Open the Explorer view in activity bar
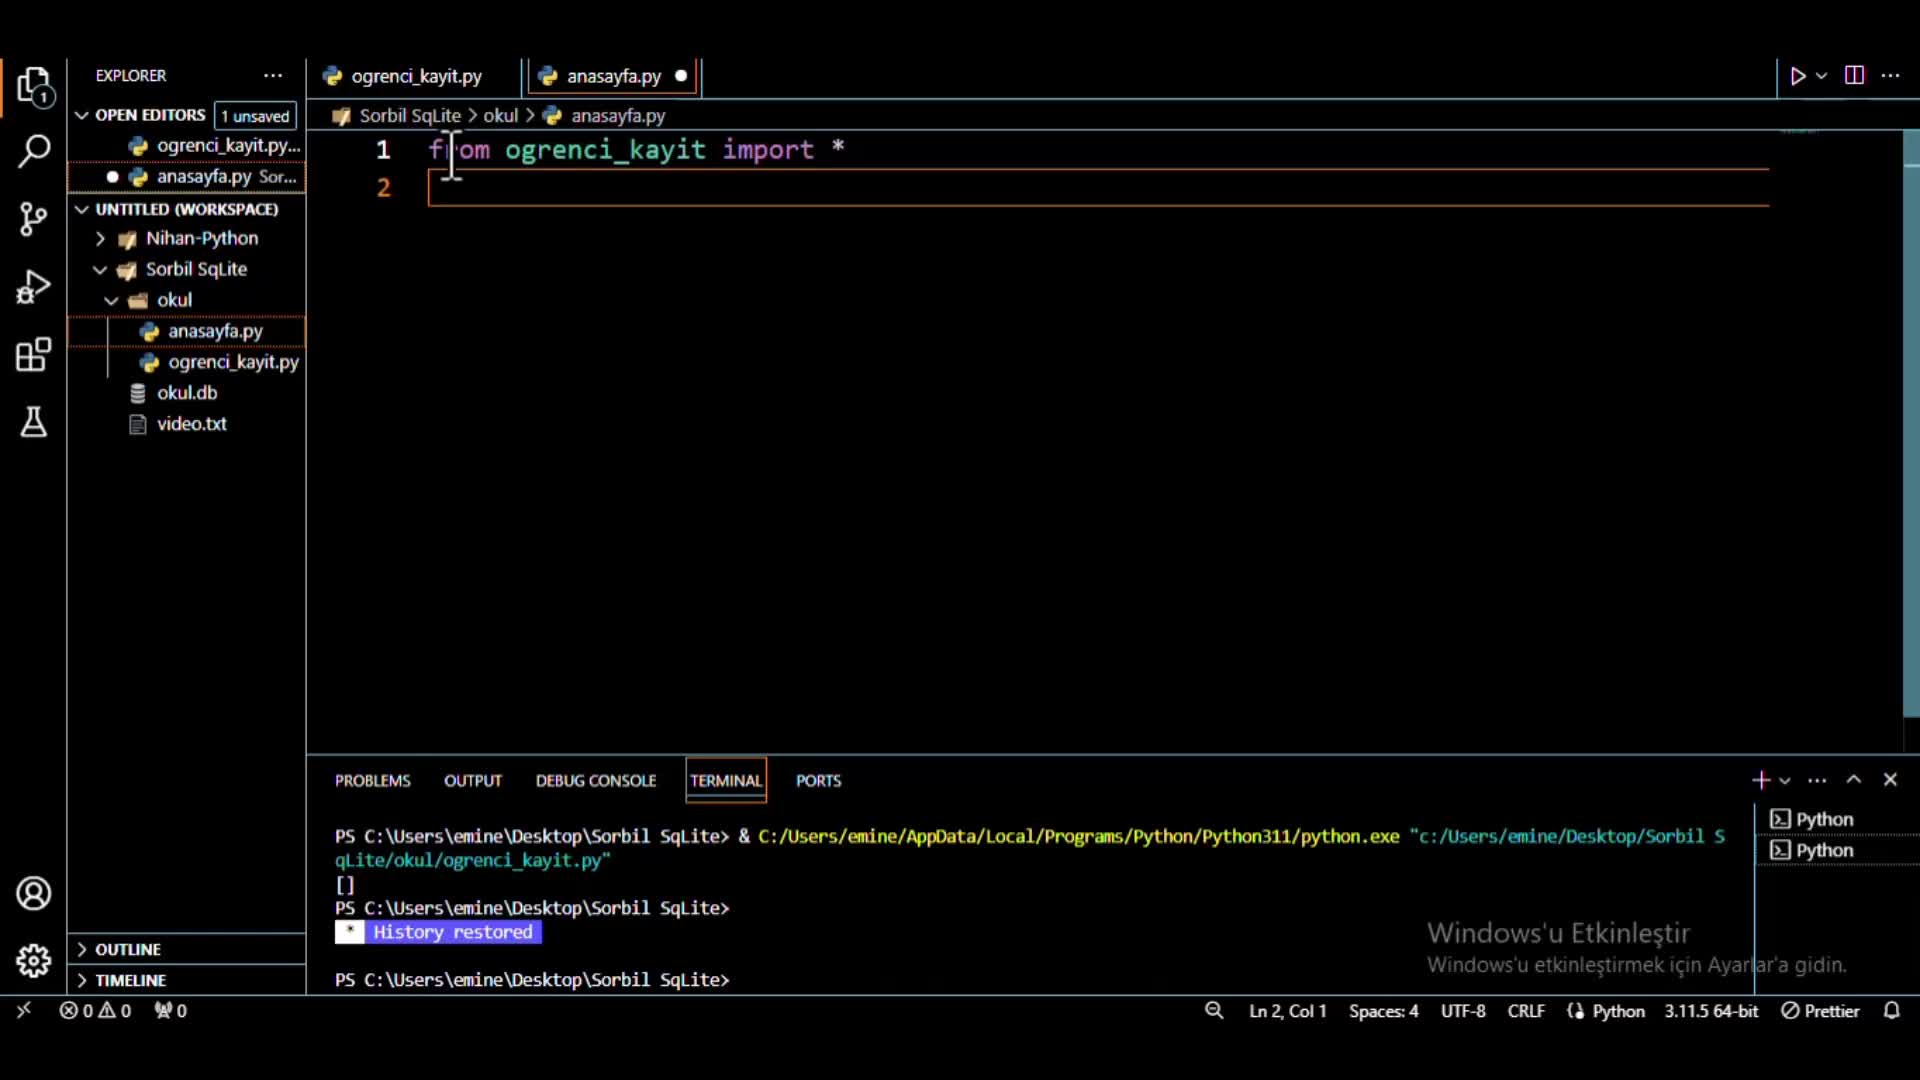 pyautogui.click(x=34, y=87)
